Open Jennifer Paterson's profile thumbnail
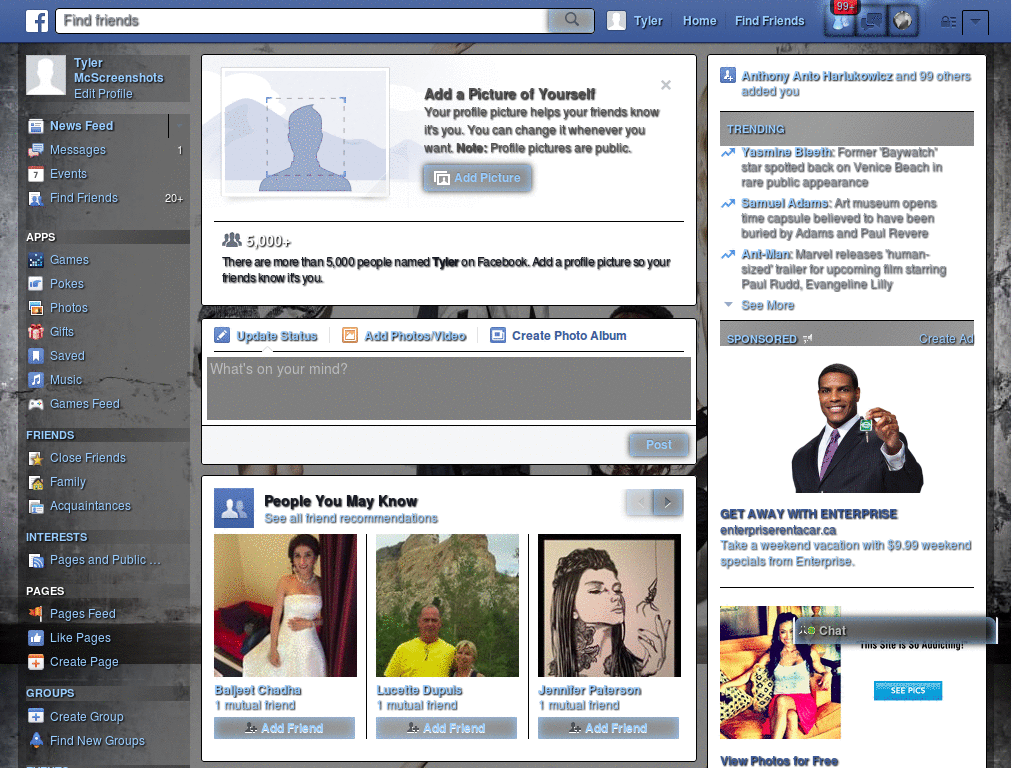The image size is (1024, 768). [x=609, y=605]
